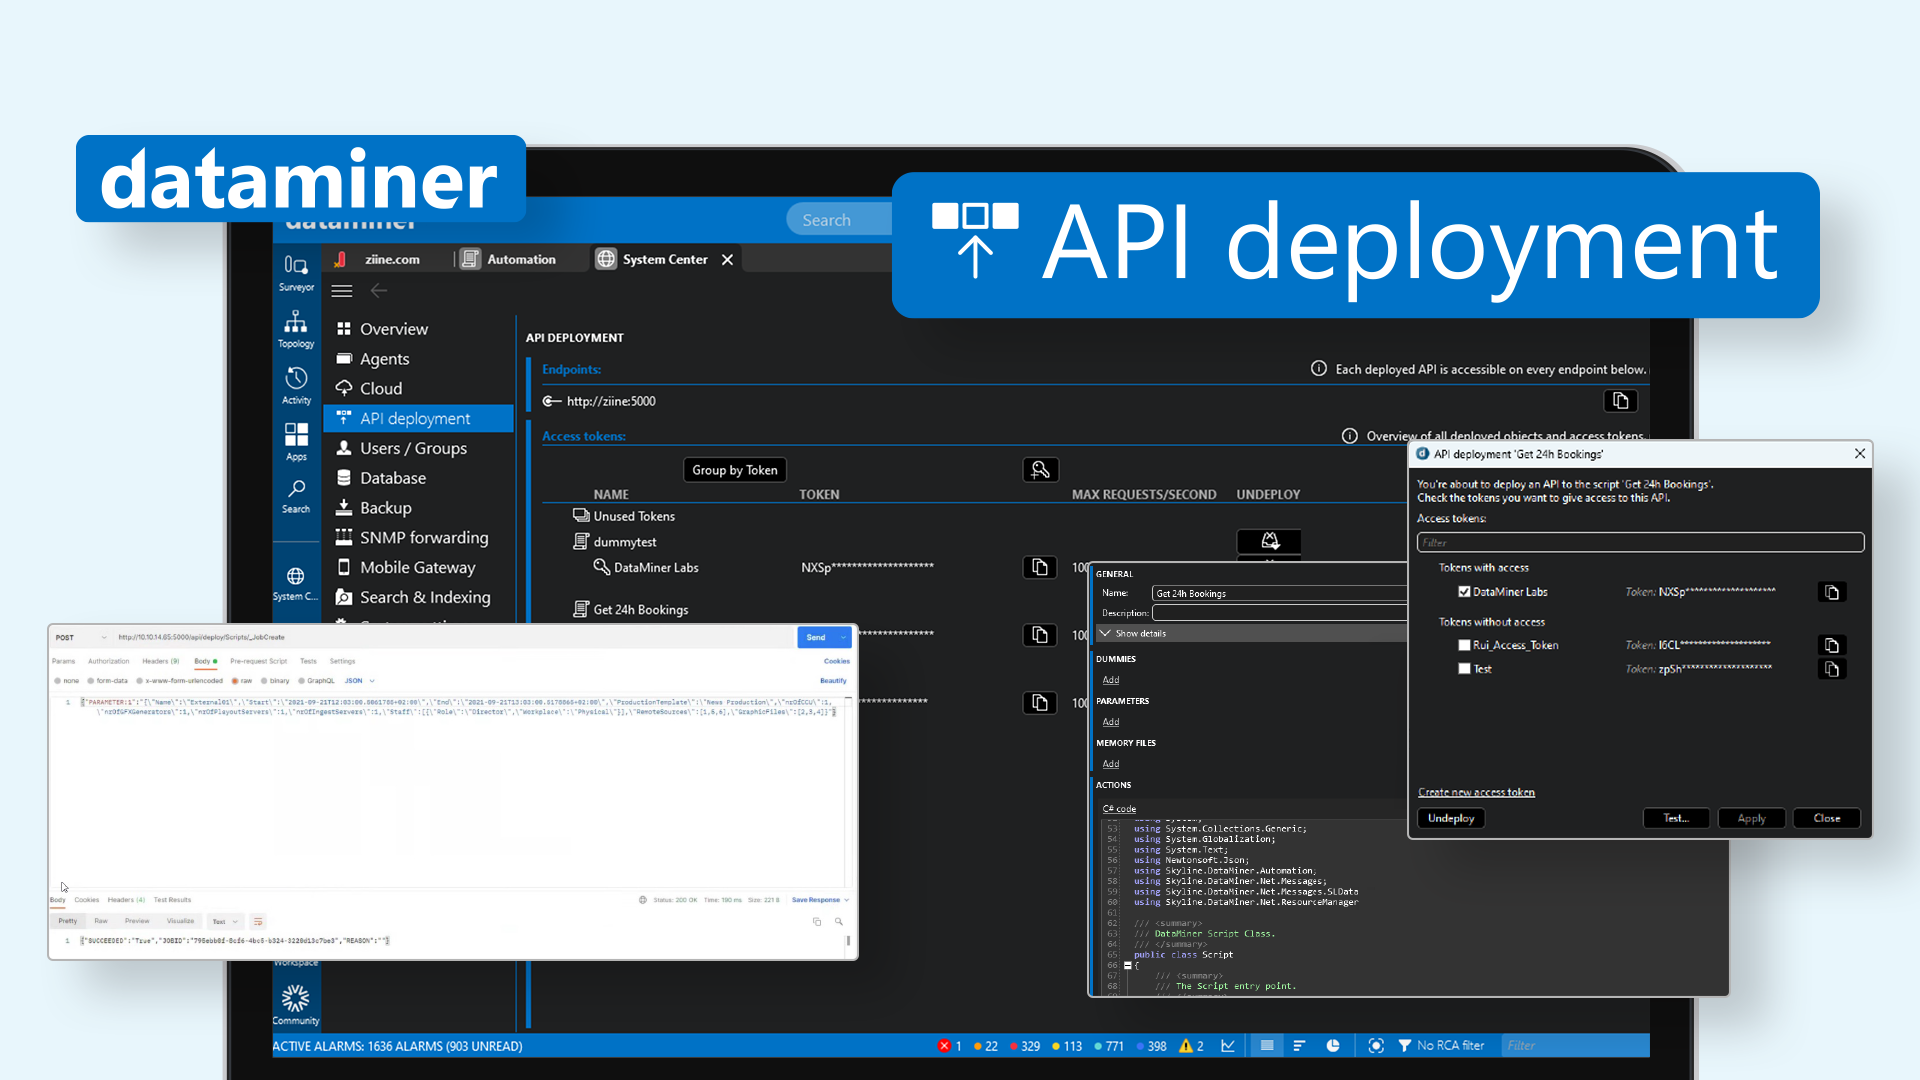Viewport: 1920px width, 1080px height.
Task: Open the arrow beside the Send button
Action: tap(844, 637)
